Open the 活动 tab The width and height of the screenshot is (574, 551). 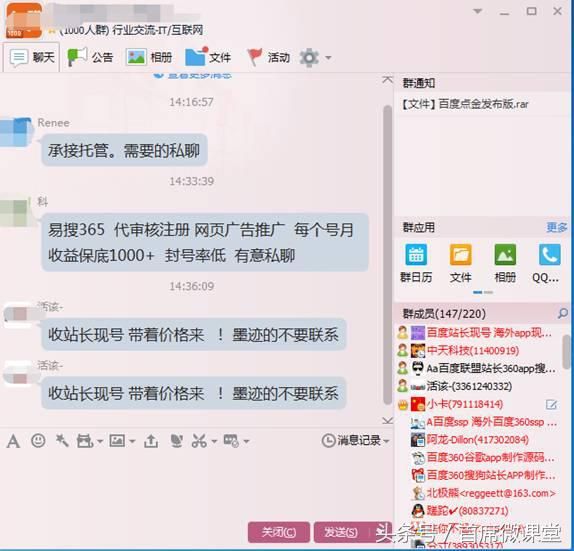(x=268, y=57)
